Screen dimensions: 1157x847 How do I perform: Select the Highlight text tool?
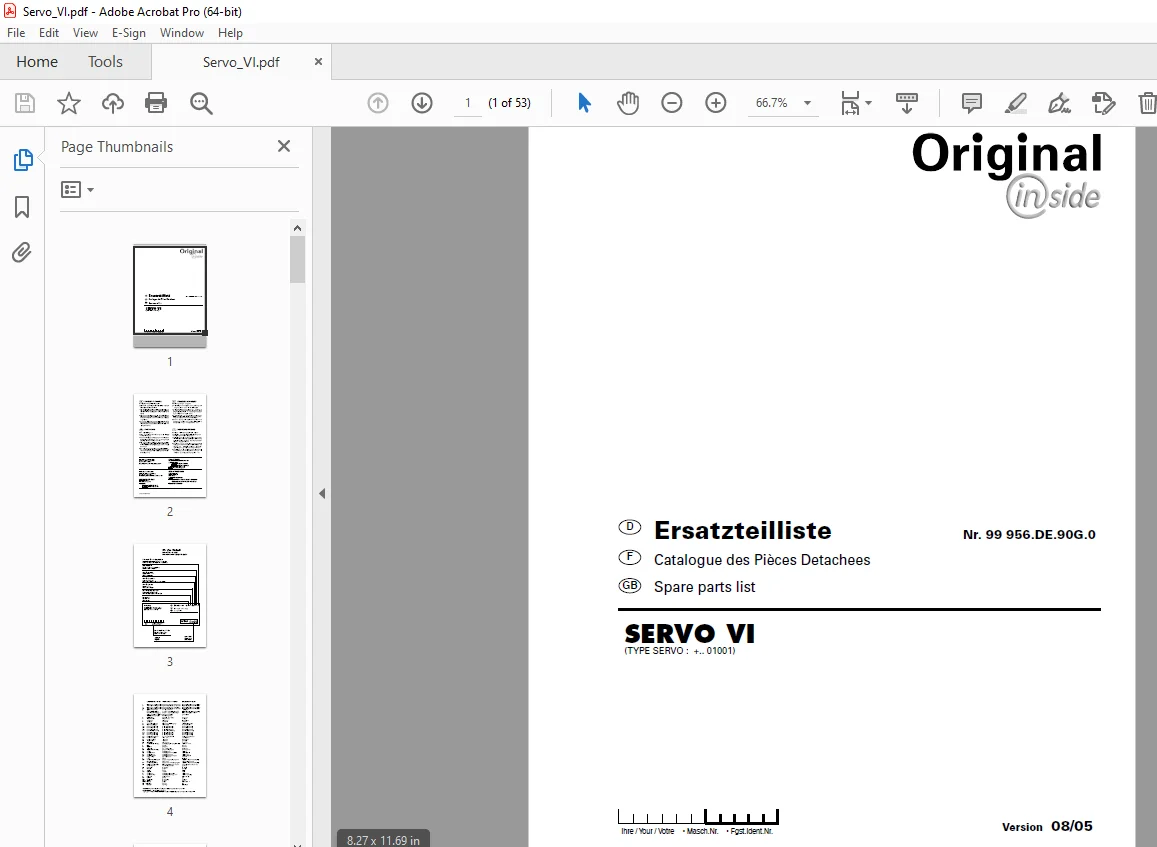pyautogui.click(x=1016, y=103)
